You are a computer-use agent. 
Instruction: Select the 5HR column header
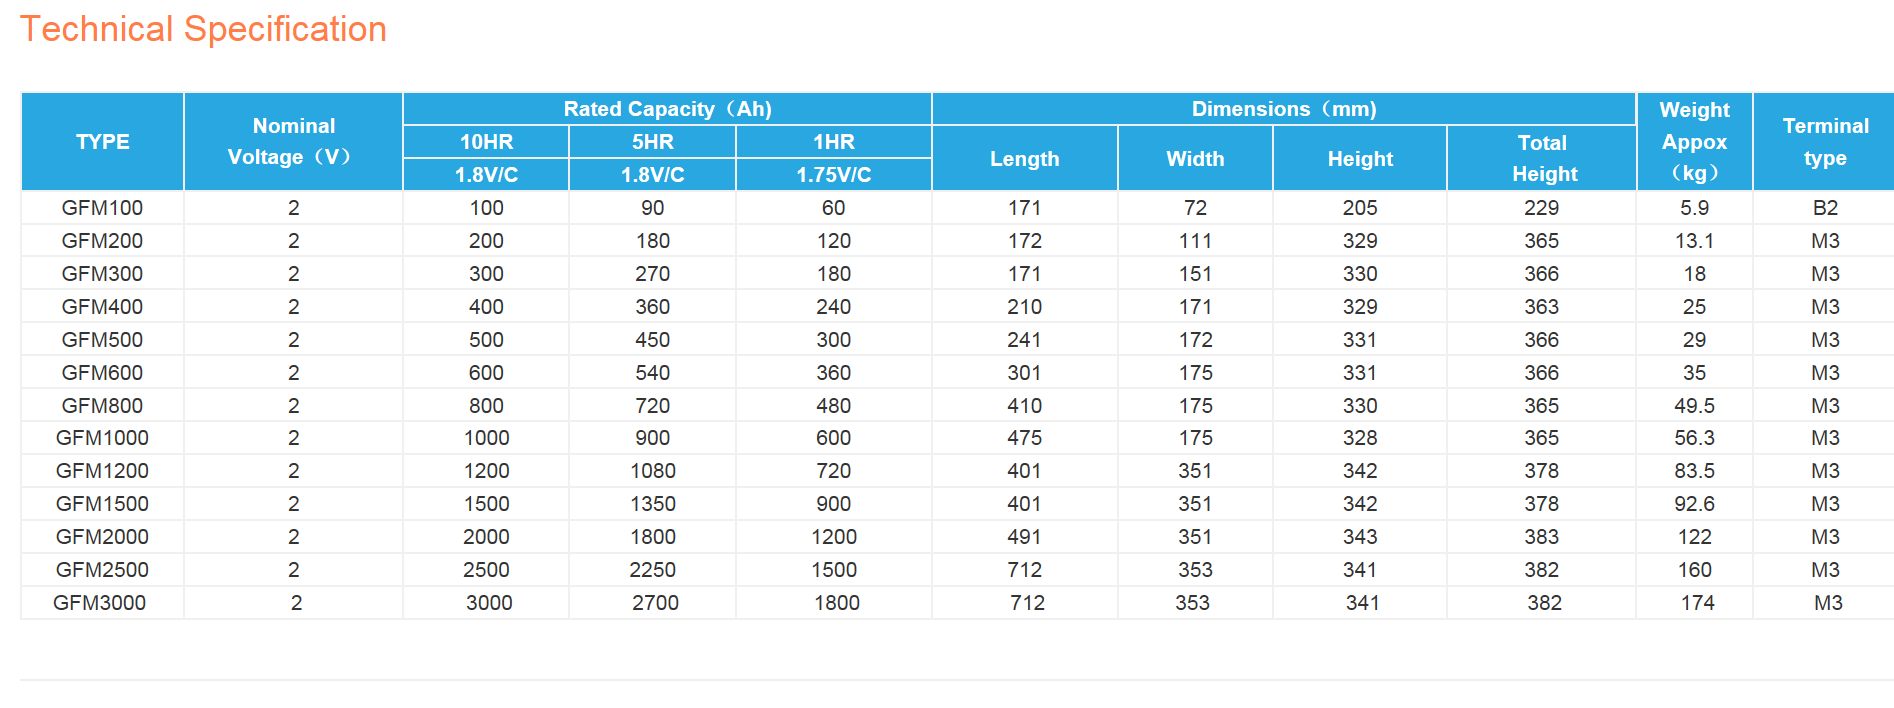[x=652, y=142]
